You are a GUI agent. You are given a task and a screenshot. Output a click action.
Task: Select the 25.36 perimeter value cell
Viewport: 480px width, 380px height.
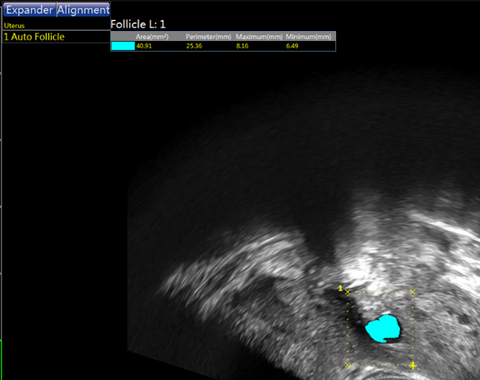[x=194, y=46]
